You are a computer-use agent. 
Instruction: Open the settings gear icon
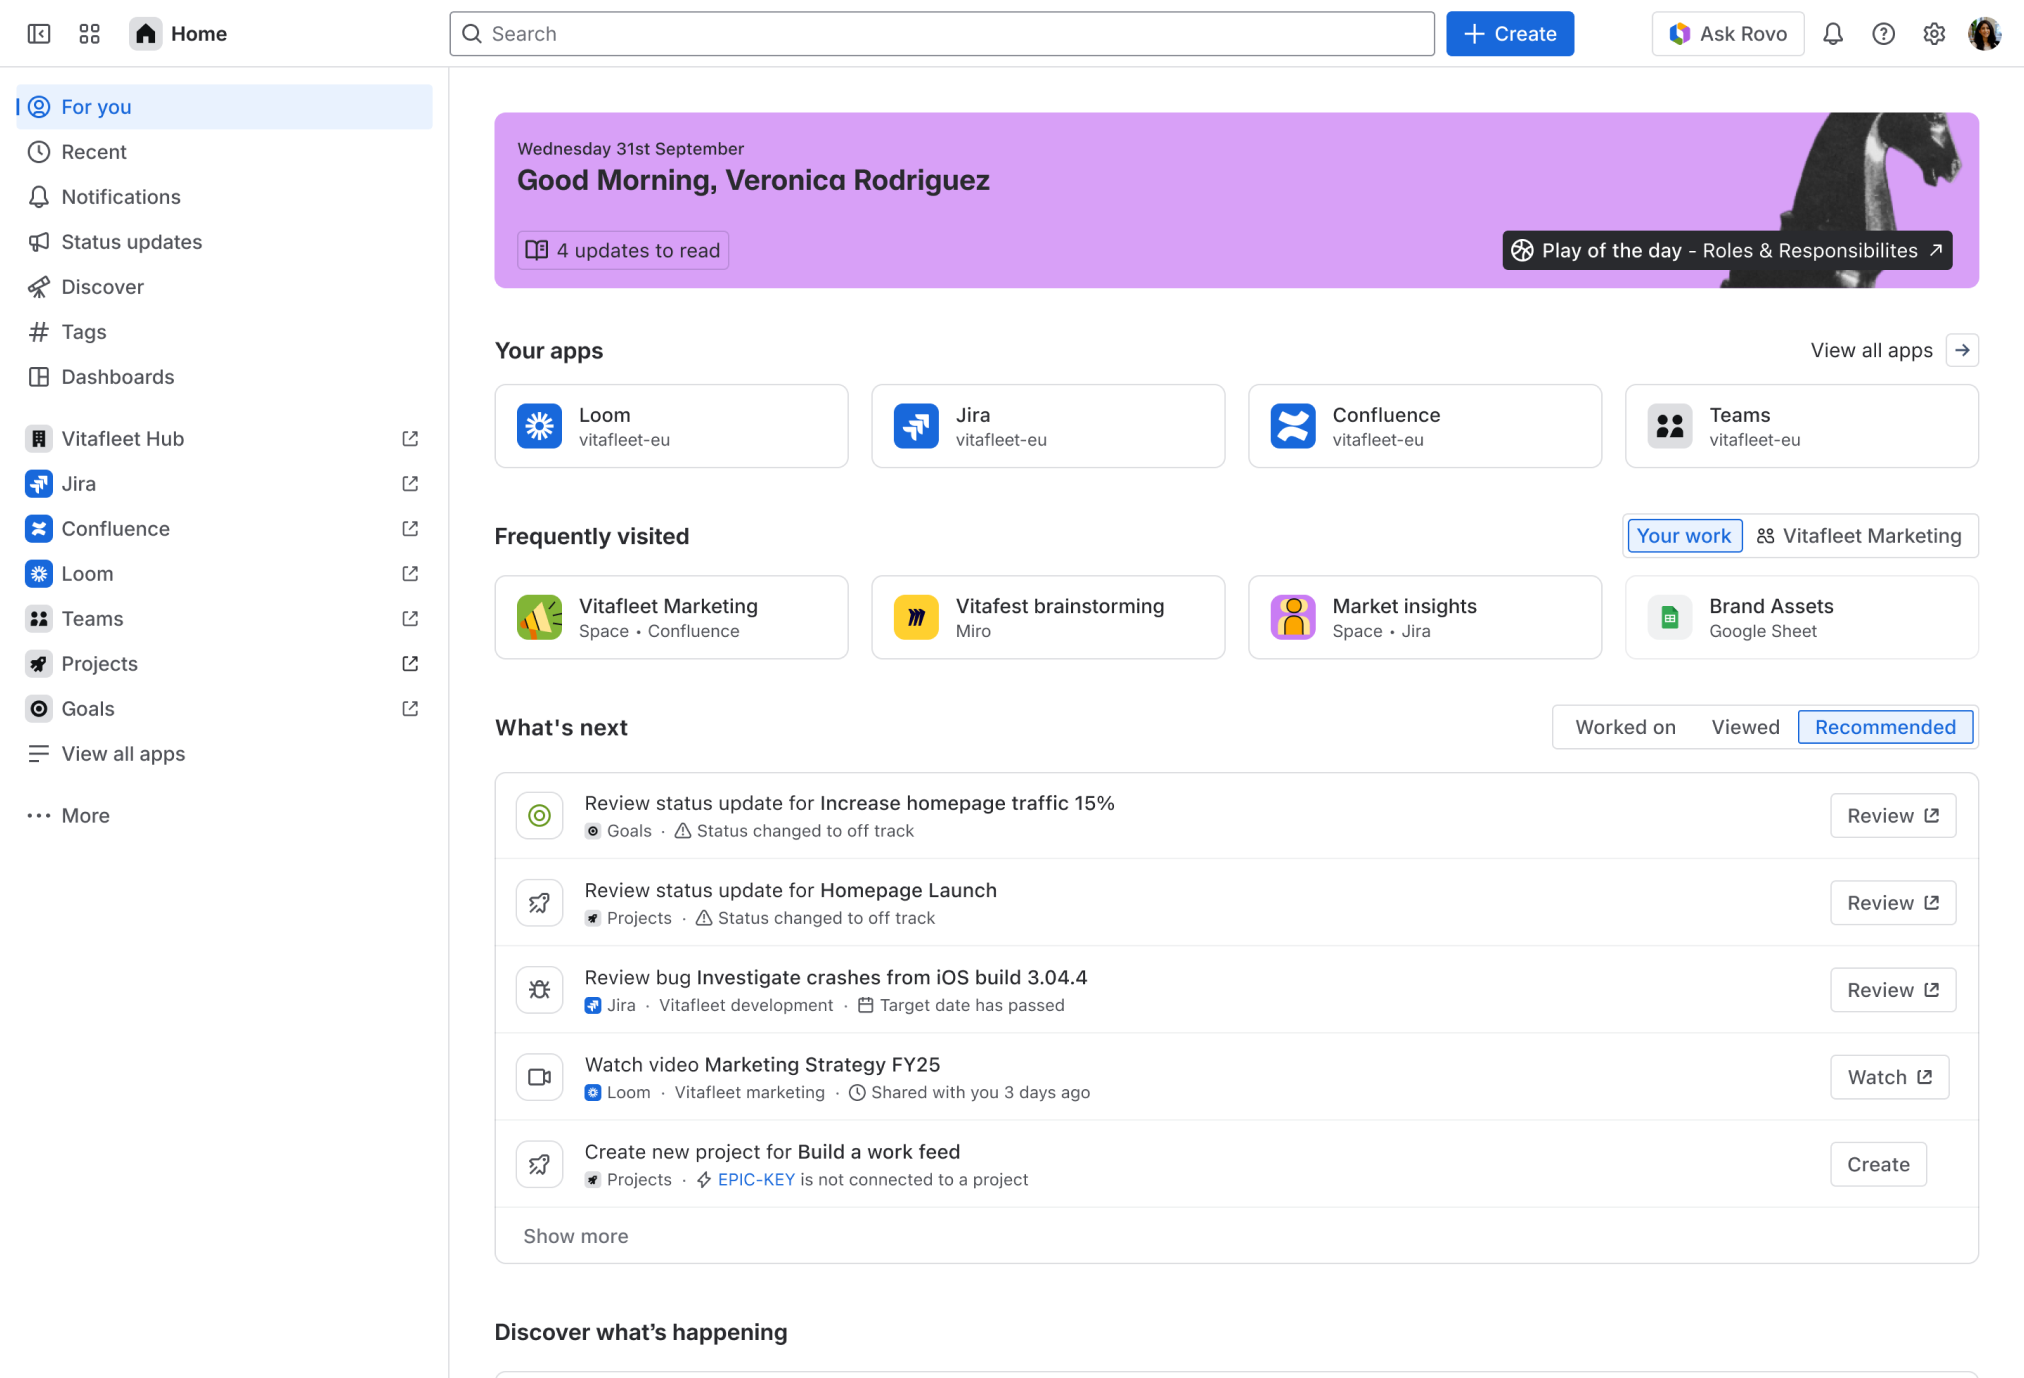tap(1934, 34)
